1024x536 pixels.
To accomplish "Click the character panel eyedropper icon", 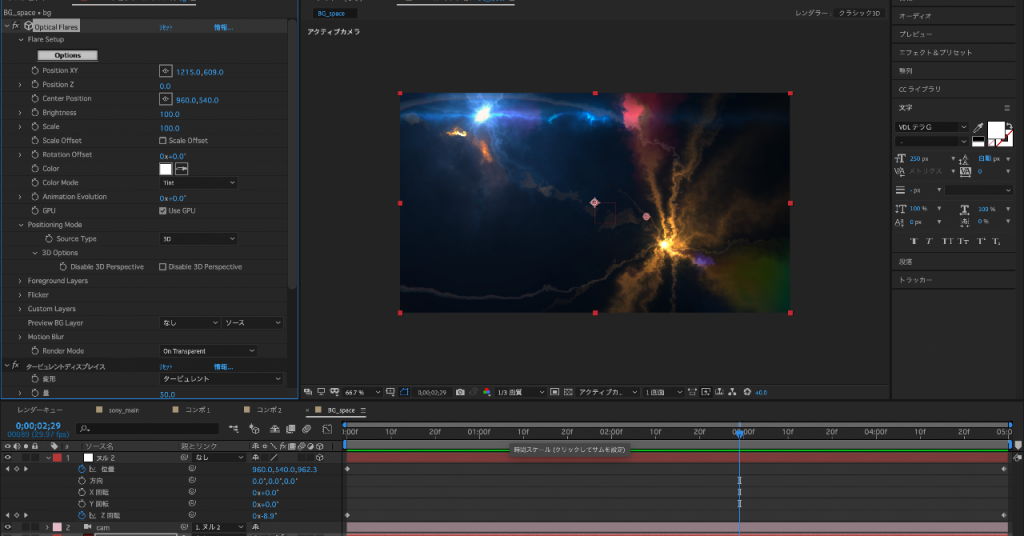I will click(x=978, y=127).
